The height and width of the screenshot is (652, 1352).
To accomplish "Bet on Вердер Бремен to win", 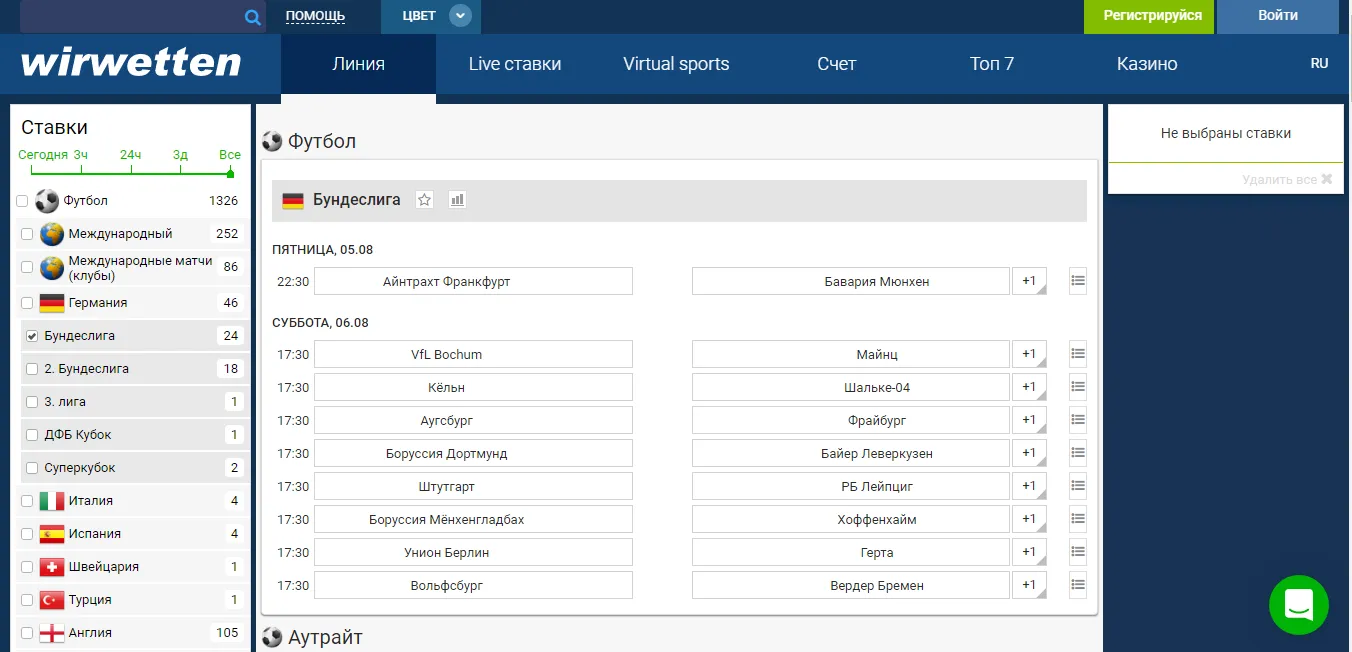I will click(x=851, y=585).
